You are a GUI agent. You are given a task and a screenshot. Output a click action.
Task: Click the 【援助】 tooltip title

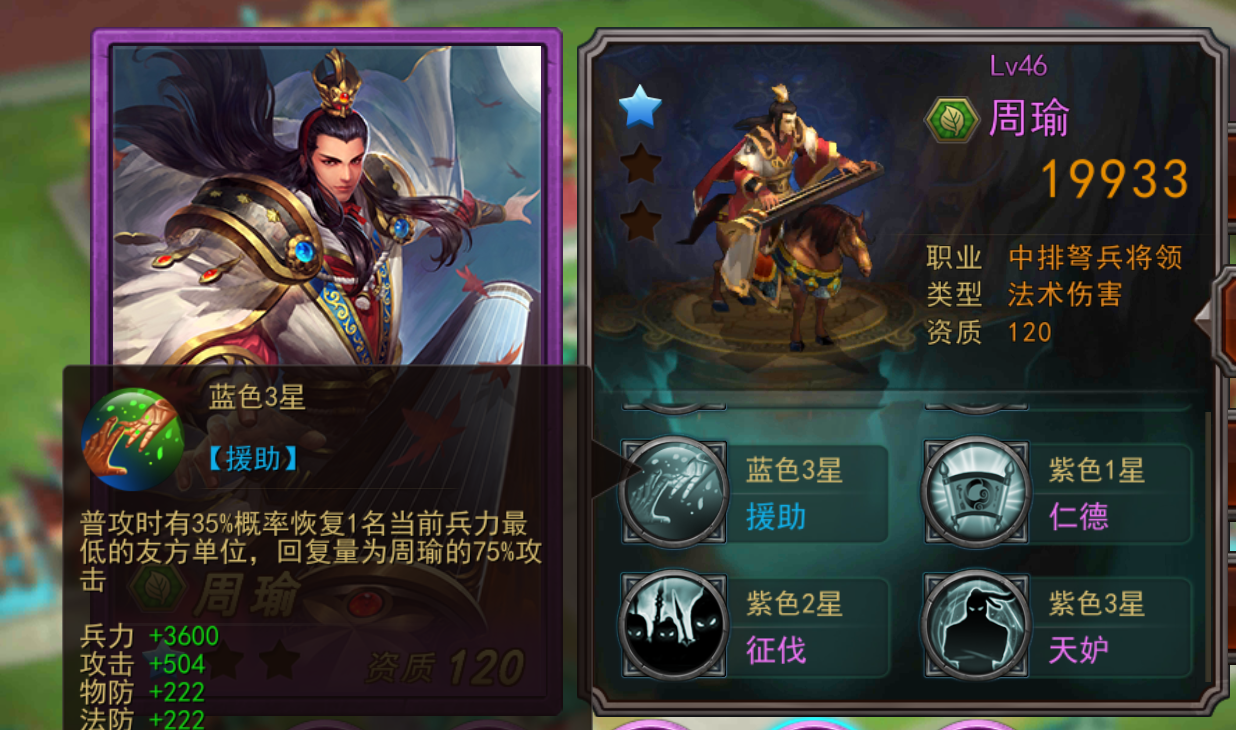(x=253, y=458)
